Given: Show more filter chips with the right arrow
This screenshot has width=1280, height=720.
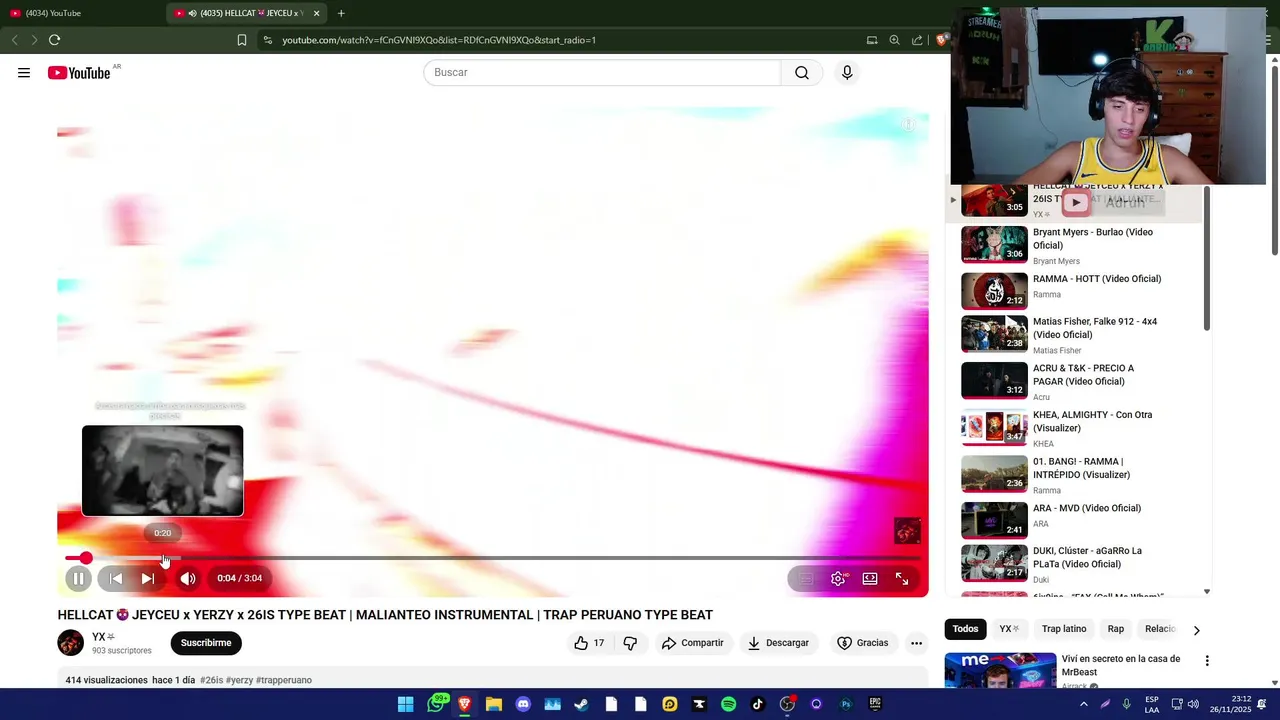Looking at the screenshot, I should coord(1196,630).
